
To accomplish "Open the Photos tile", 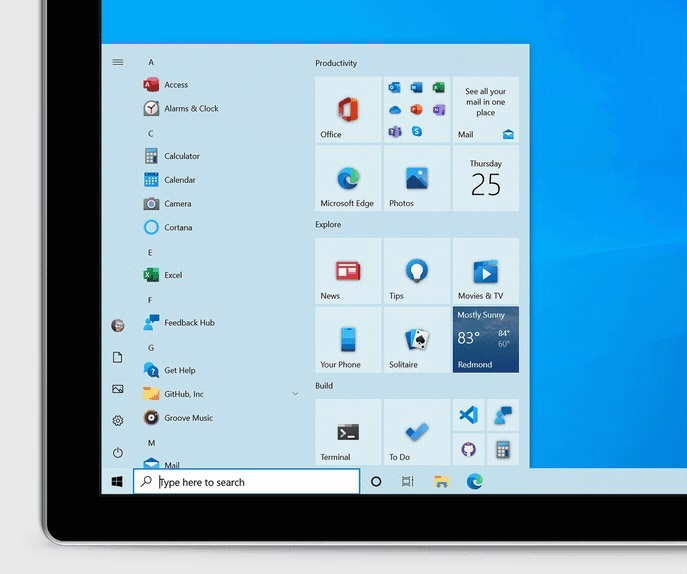I will pyautogui.click(x=417, y=178).
